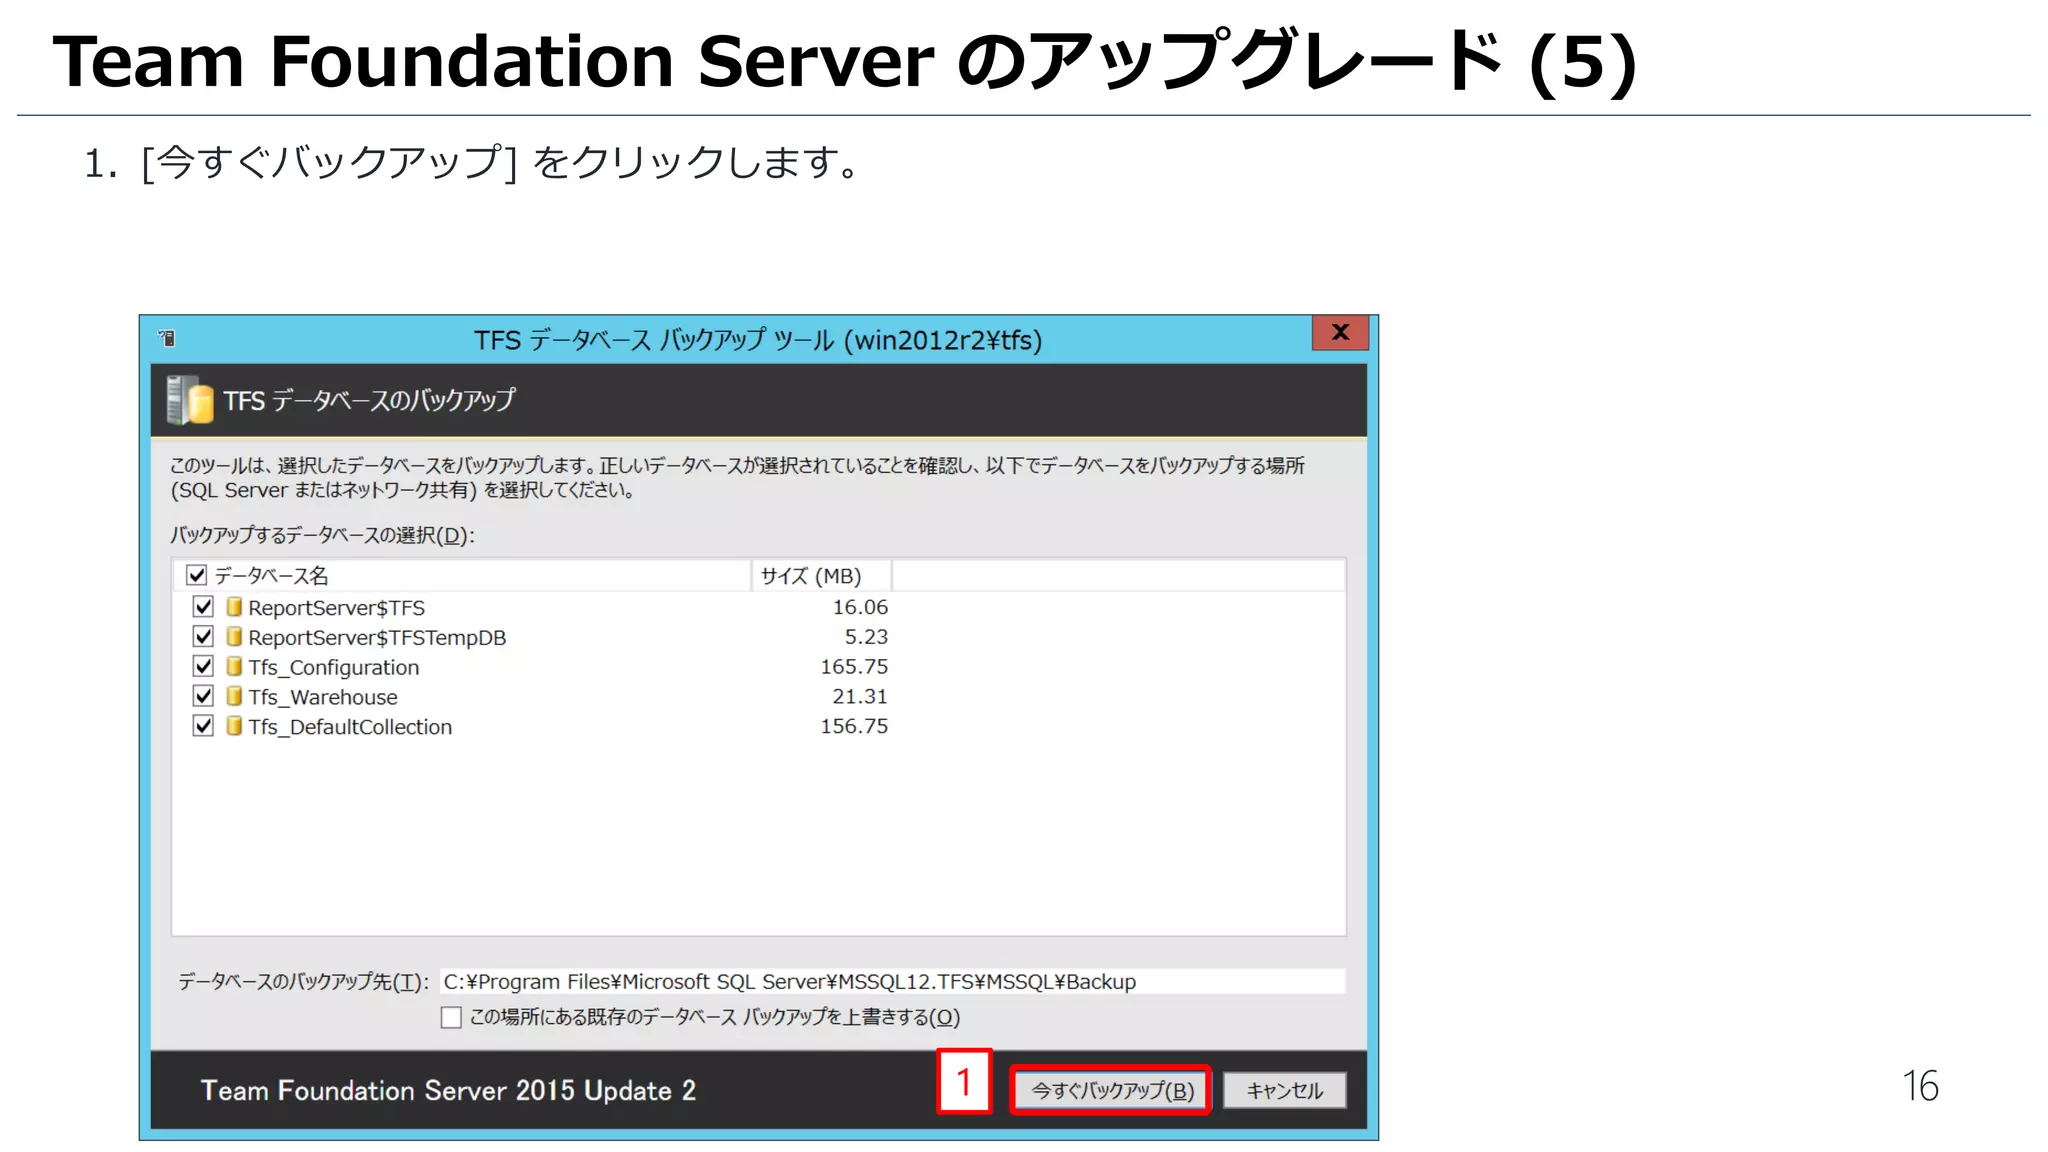This screenshot has width=2048, height=1152.
Task: Sort by the データベース名 column header
Action: pyautogui.click(x=463, y=575)
